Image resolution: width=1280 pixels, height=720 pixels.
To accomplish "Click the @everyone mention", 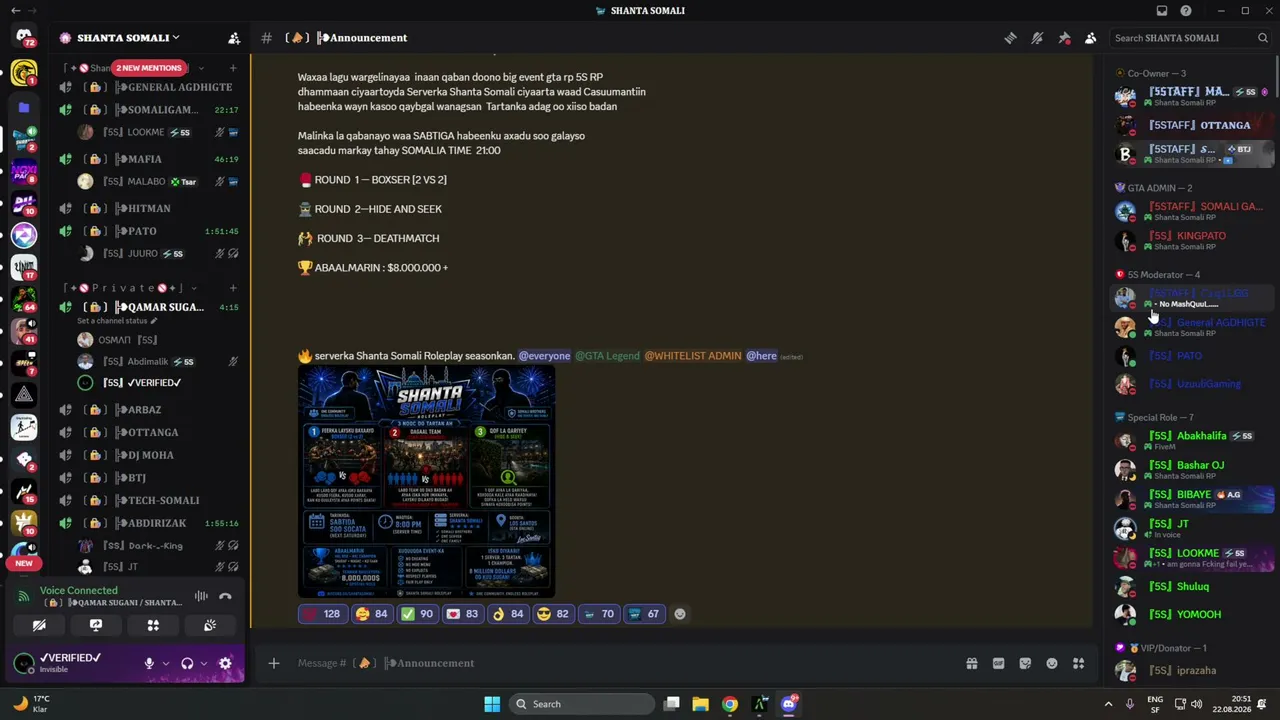I will 544,356.
